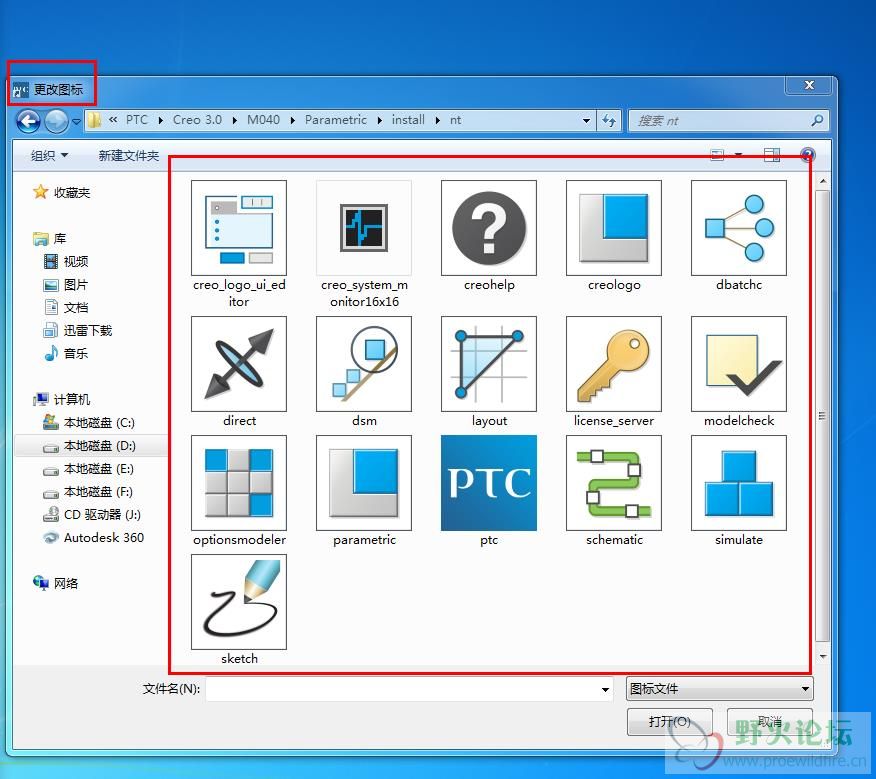
Task: Click in the 文件名 input field
Action: pyautogui.click(x=402, y=689)
